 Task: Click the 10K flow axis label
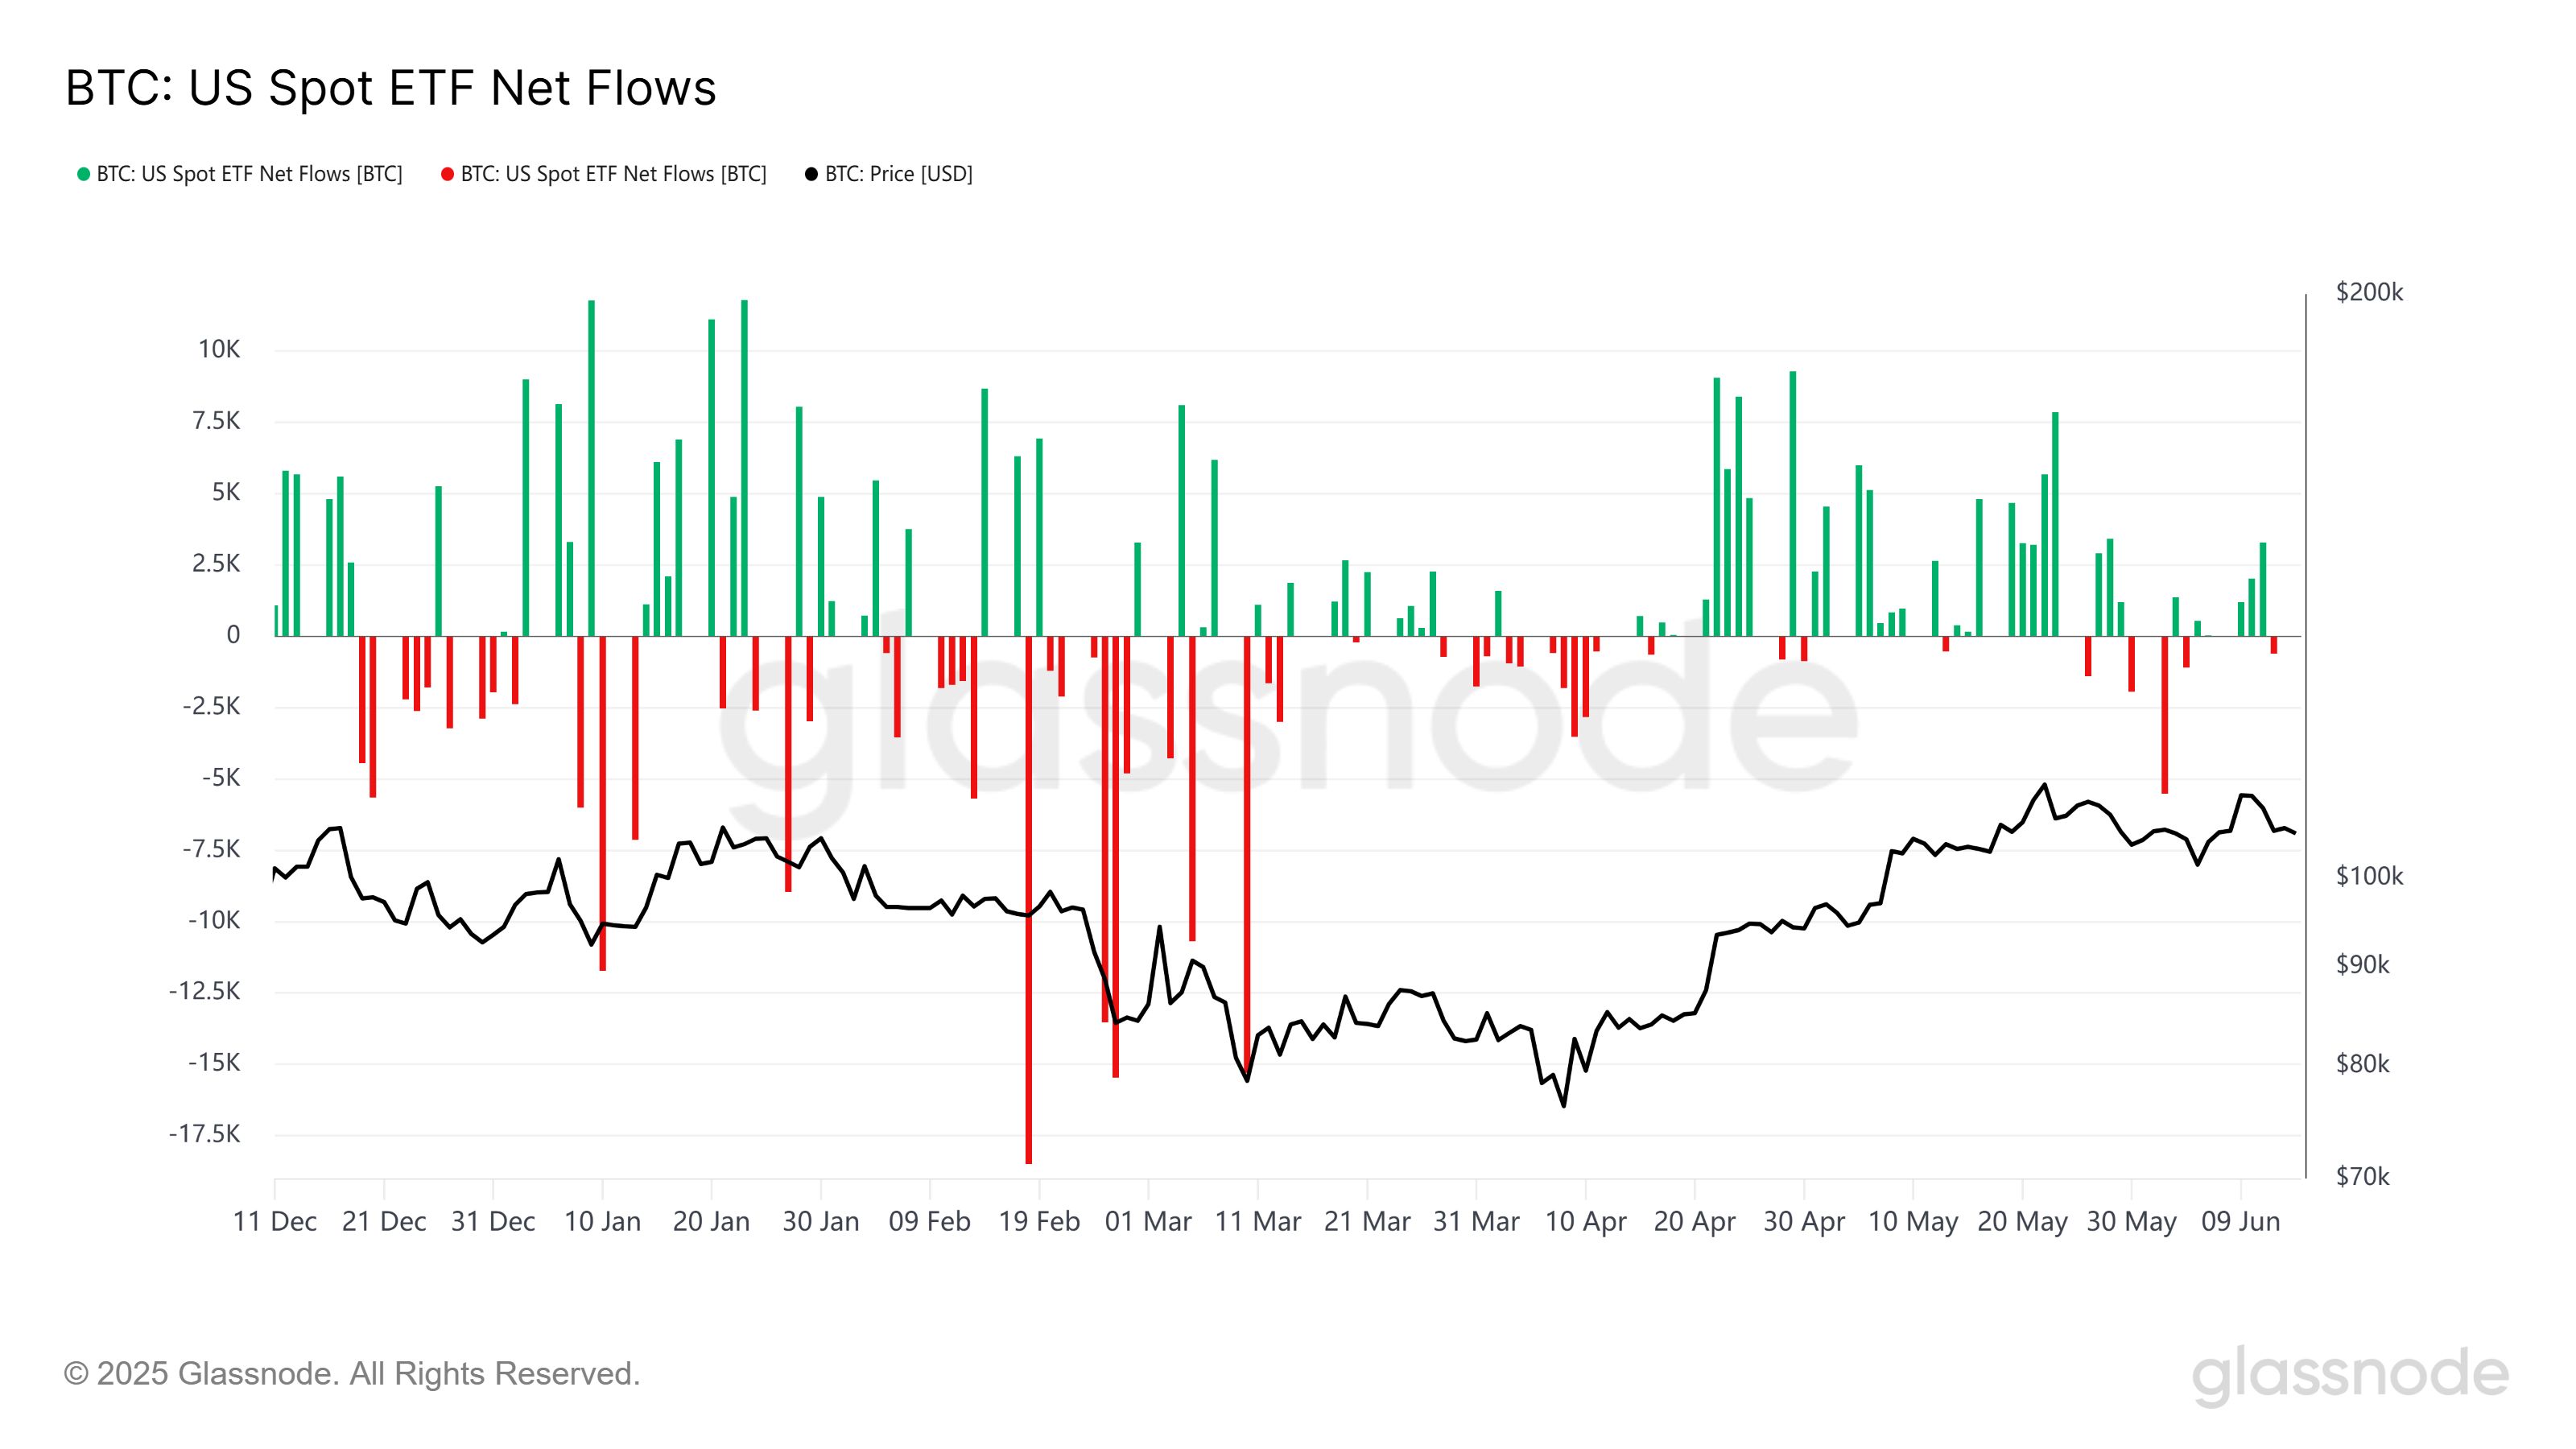point(219,349)
